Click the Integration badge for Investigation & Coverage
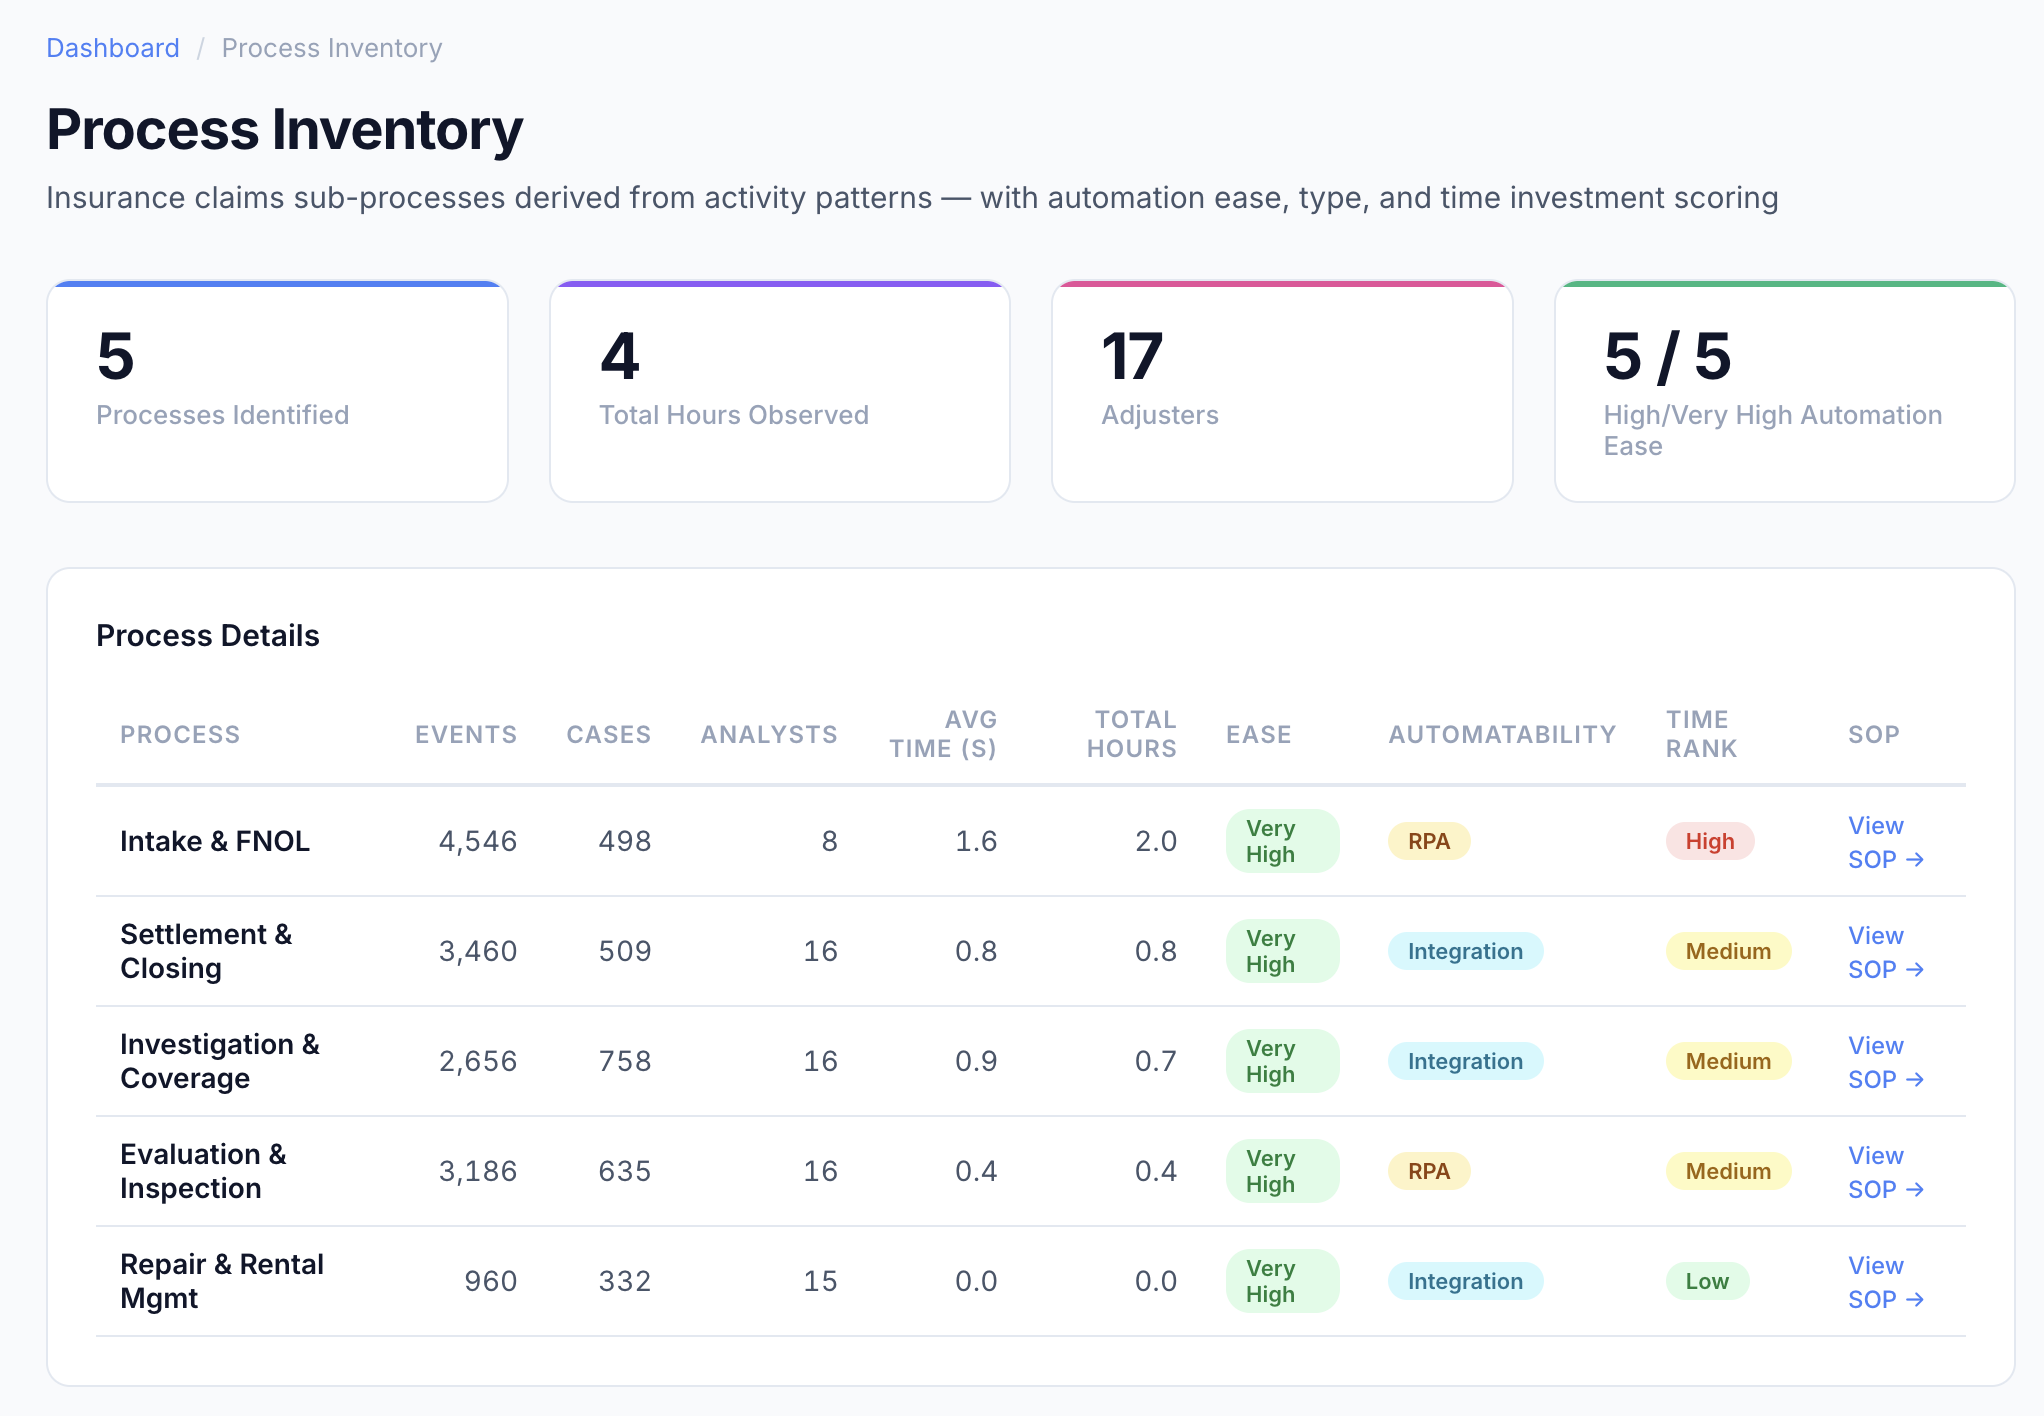Screen dimensions: 2044x1416 [1465, 1061]
